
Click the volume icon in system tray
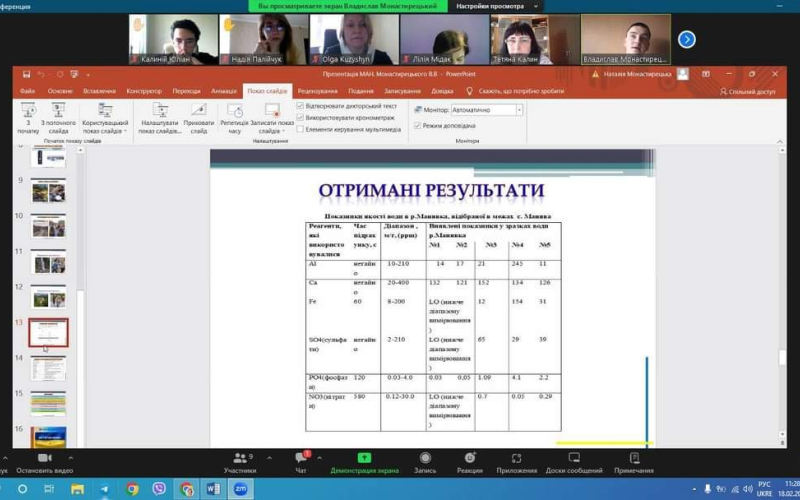747,489
